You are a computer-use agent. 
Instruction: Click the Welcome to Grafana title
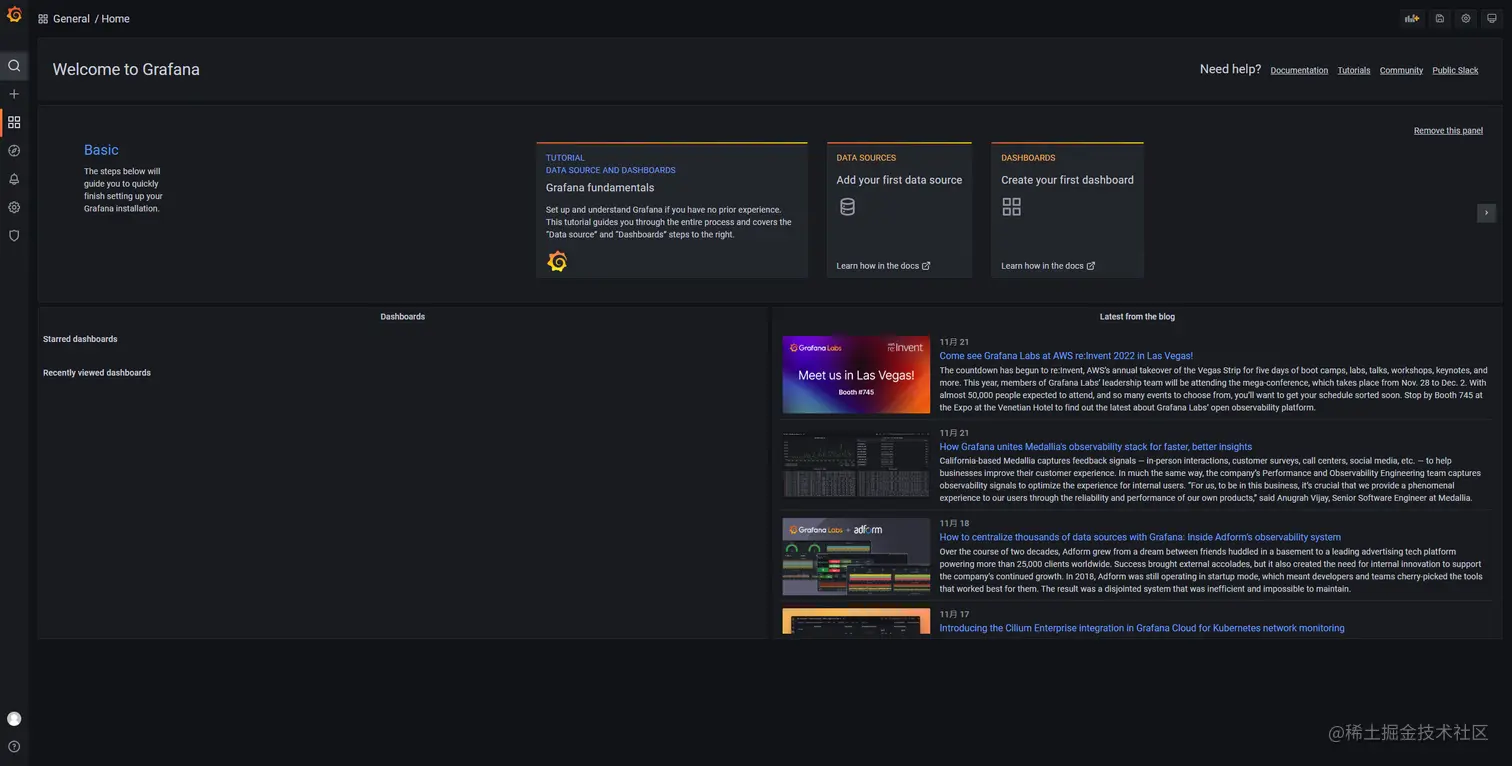[x=126, y=69]
